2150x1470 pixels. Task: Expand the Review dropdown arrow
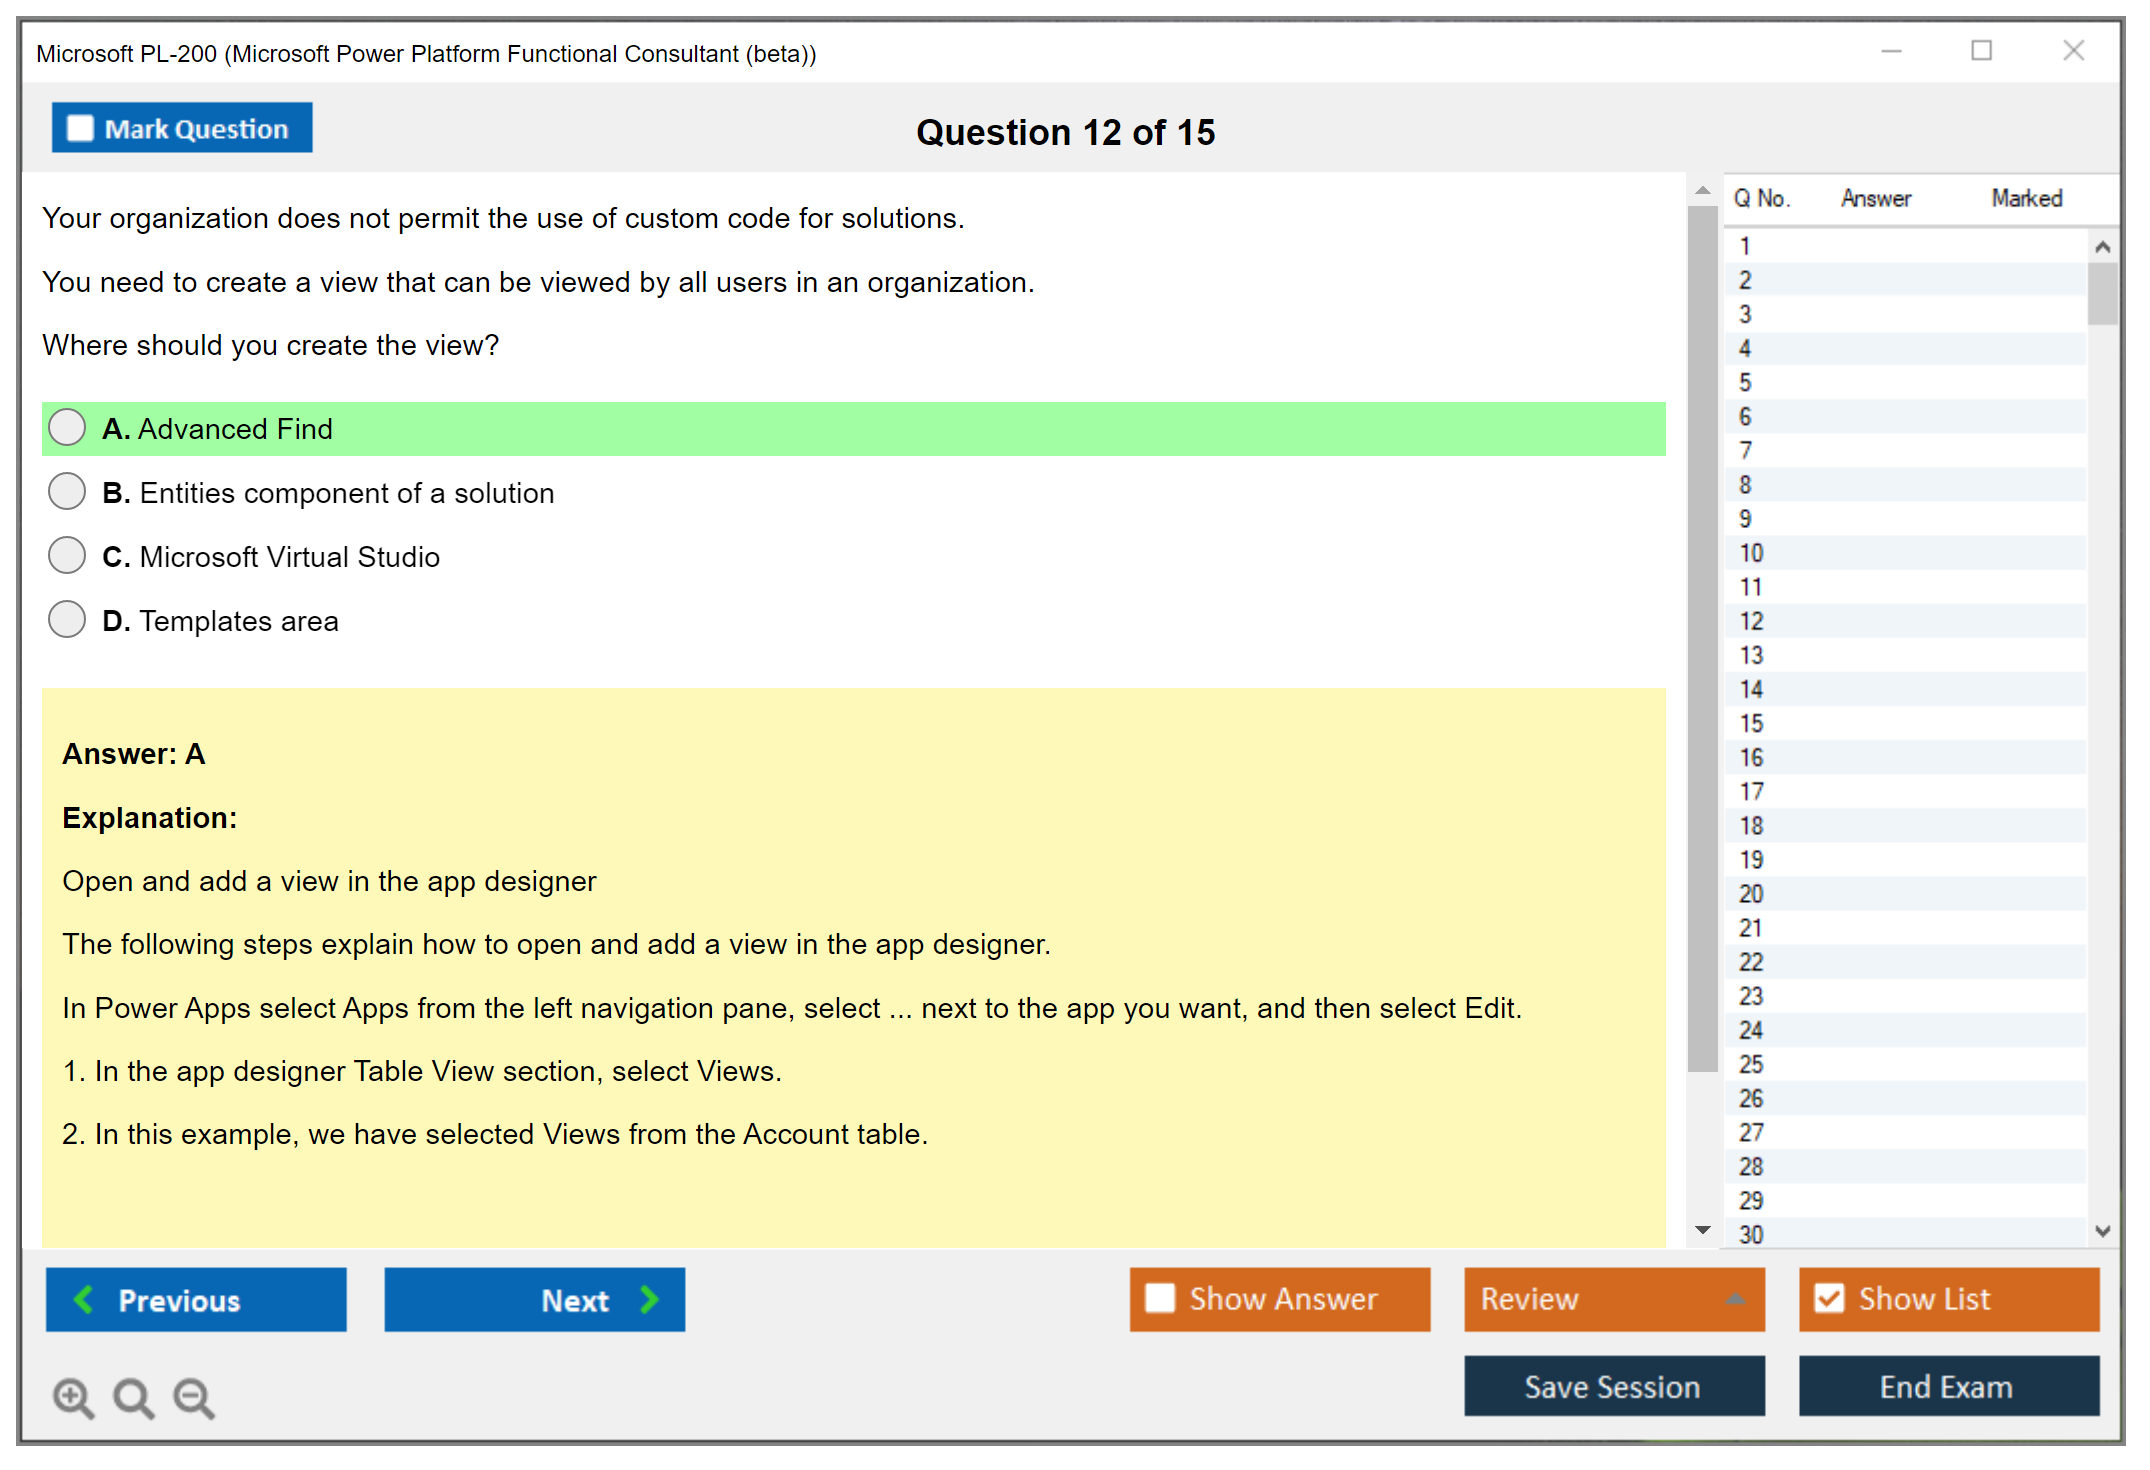coord(1735,1299)
